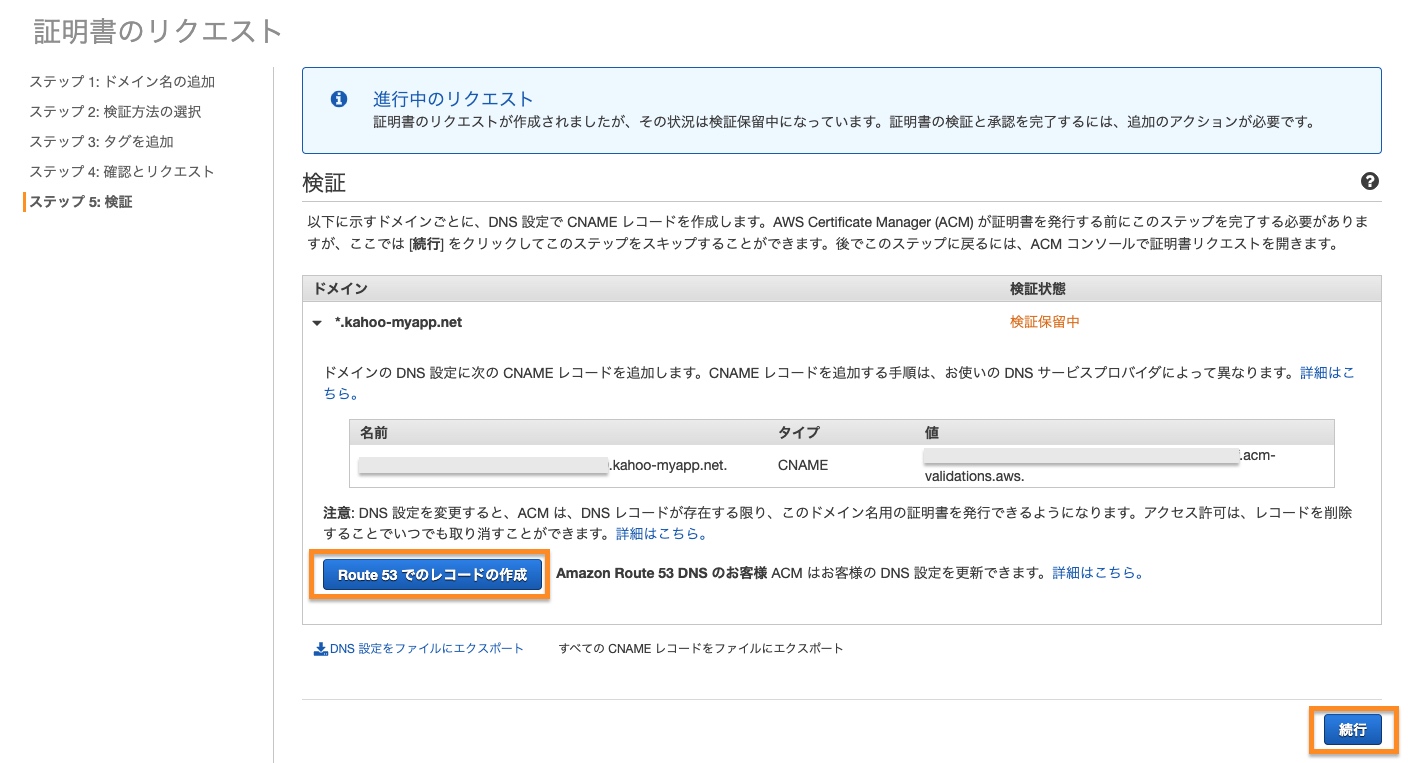Click the 名前 column header in the CNAME table

(373, 432)
